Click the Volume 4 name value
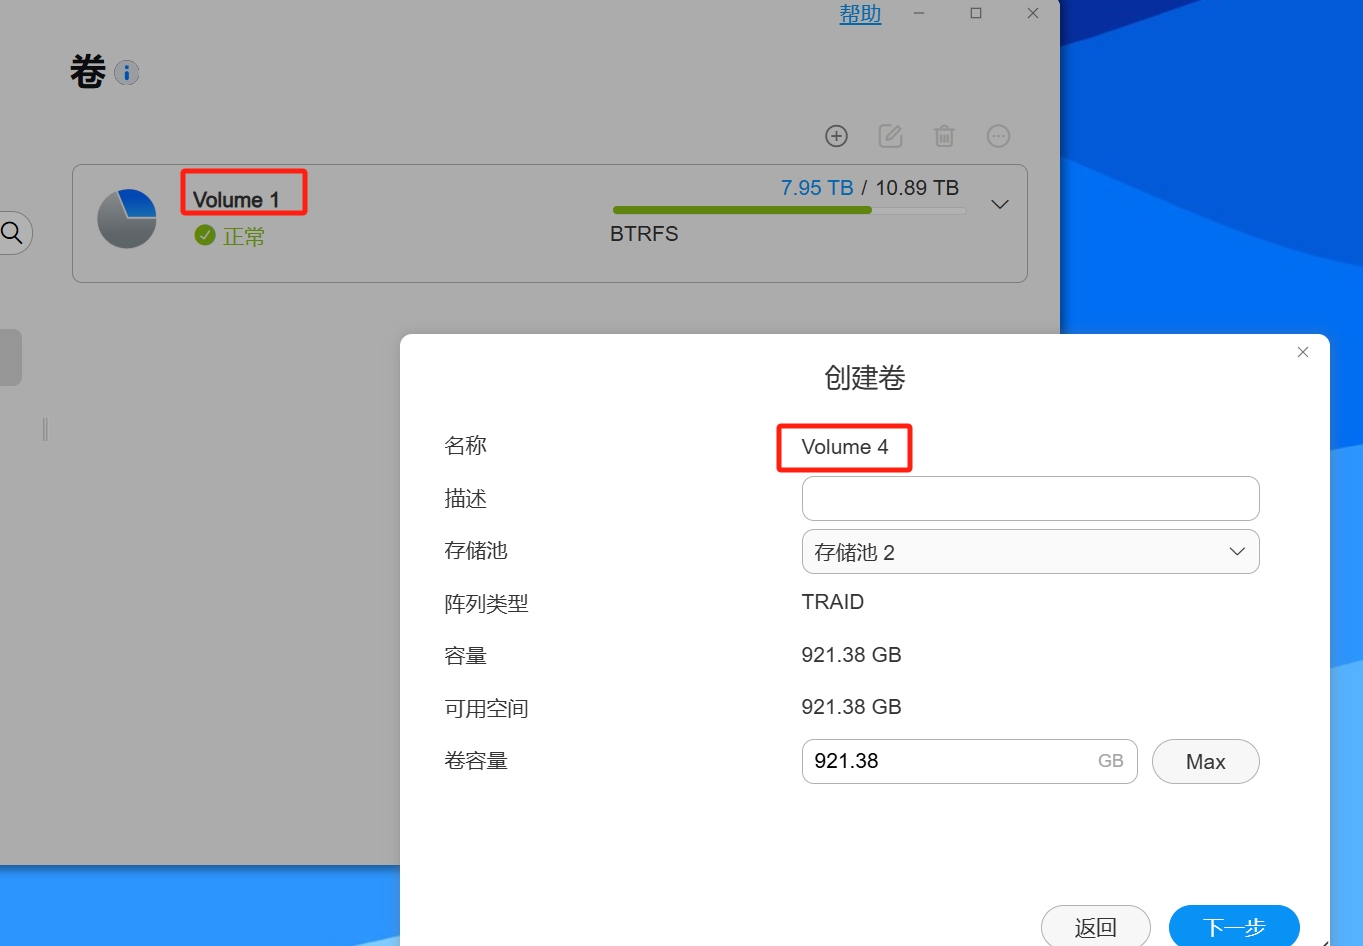 point(845,447)
